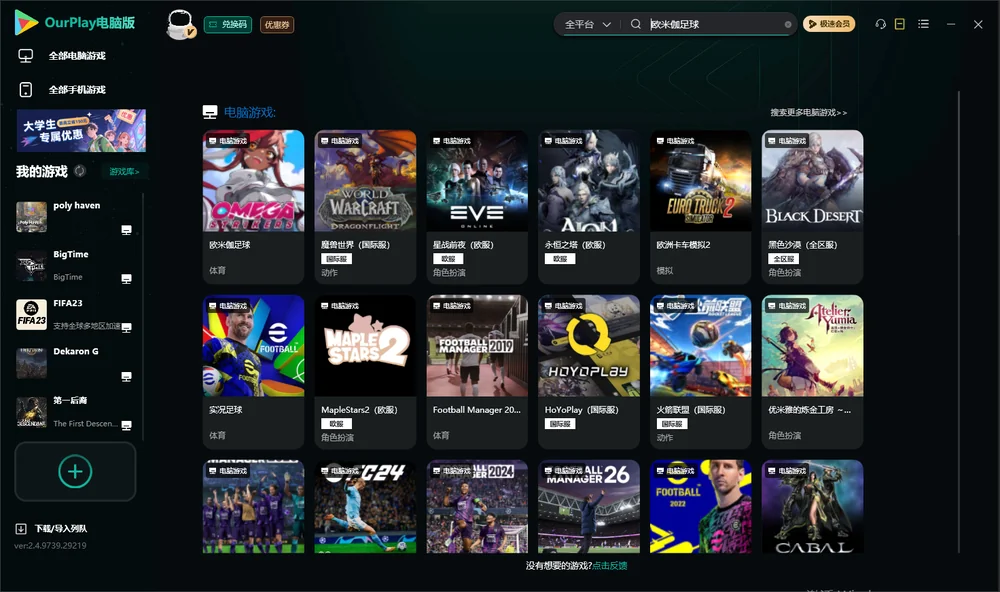
Task: Open the eFootball 2022 card
Action: [x=700, y=507]
